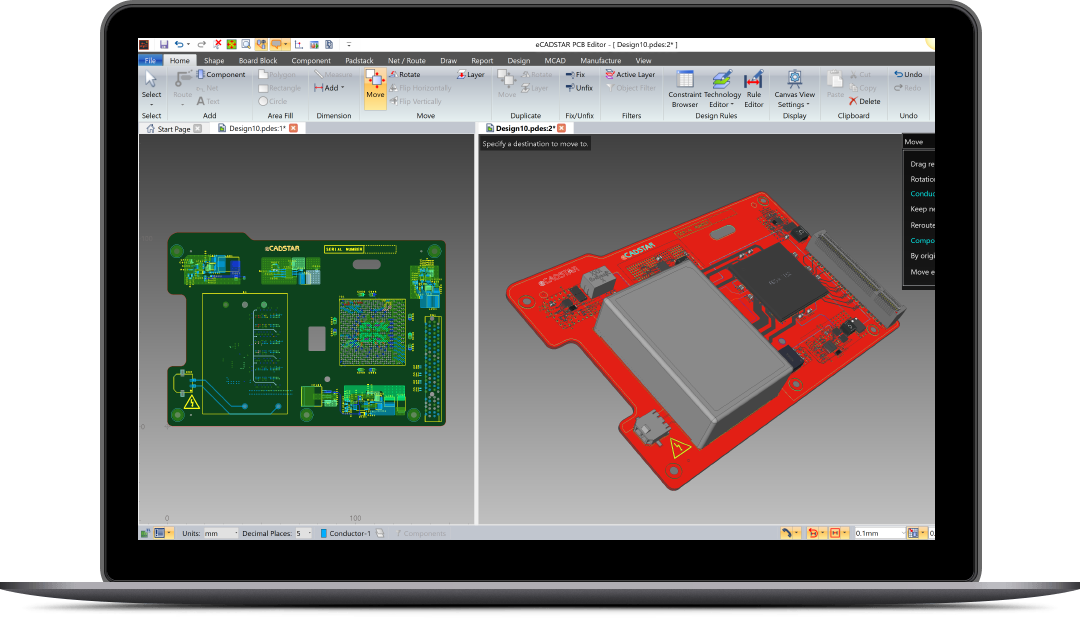Click the 0.1mm grid value field
Image resolution: width=1080 pixels, height=618 pixels.
(879, 533)
